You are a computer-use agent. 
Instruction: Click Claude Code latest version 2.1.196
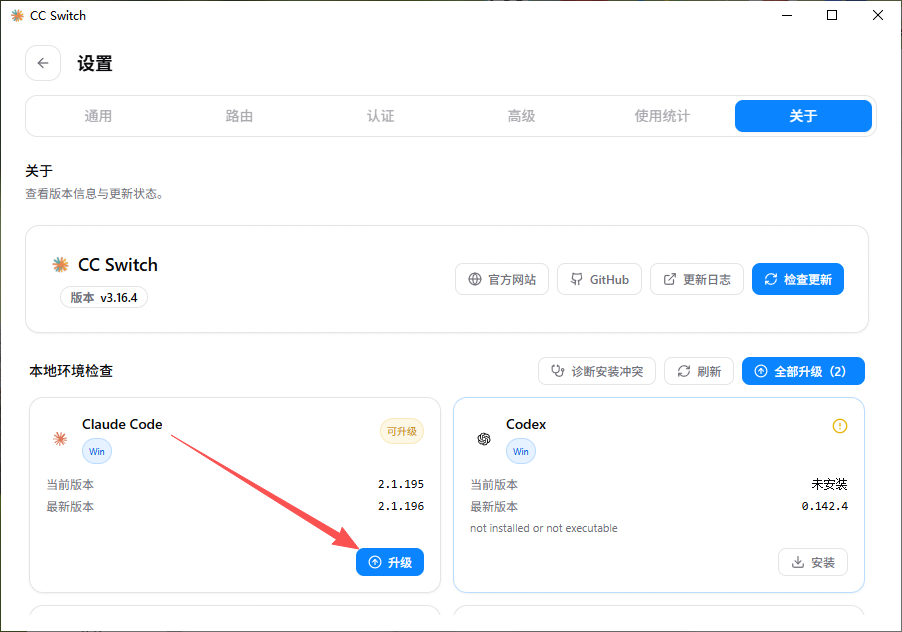[x=401, y=506]
